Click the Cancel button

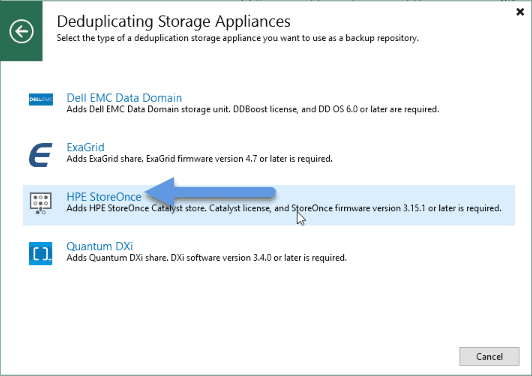(x=489, y=356)
